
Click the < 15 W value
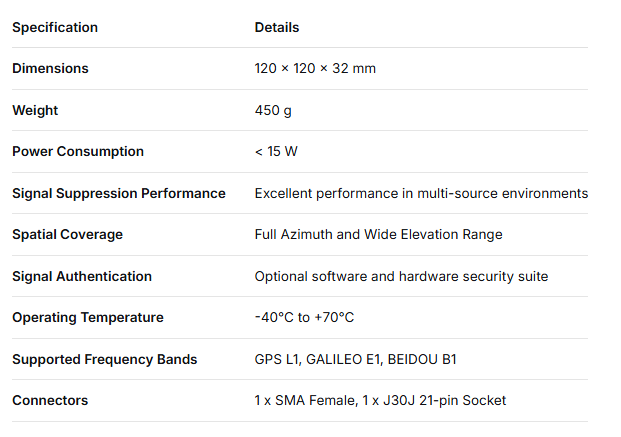[276, 151]
